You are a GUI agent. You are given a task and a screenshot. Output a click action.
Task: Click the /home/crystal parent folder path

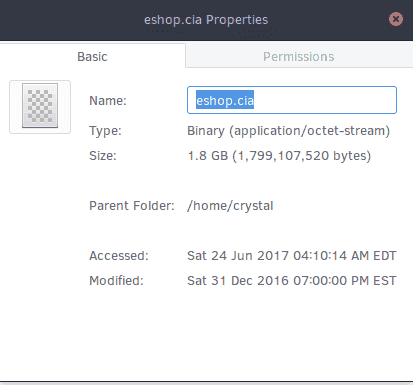[230, 206]
